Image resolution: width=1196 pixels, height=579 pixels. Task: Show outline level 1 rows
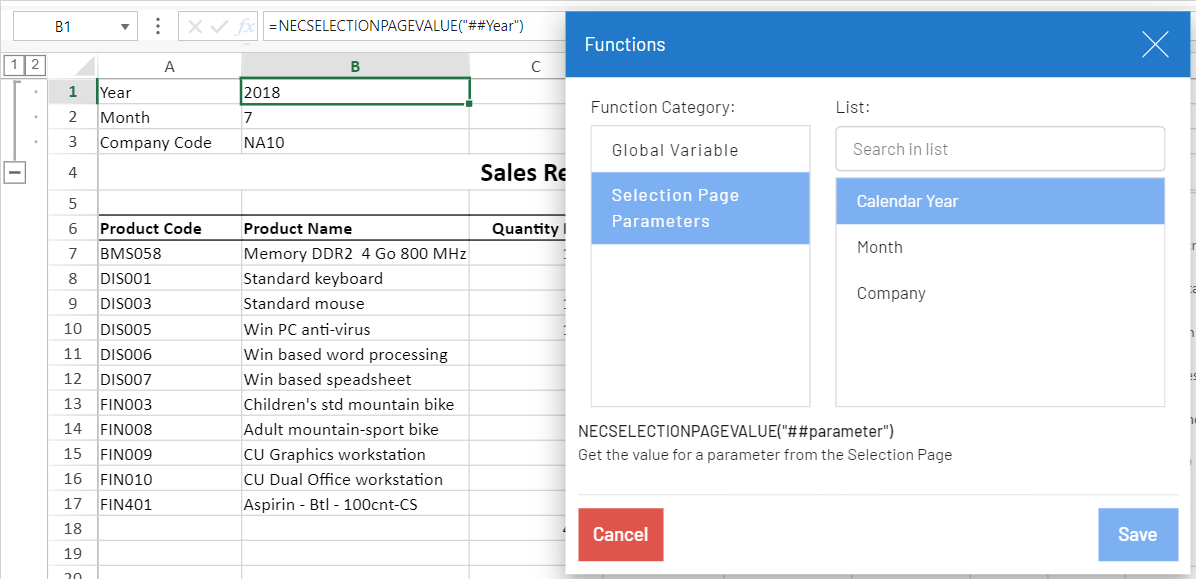click(x=13, y=66)
